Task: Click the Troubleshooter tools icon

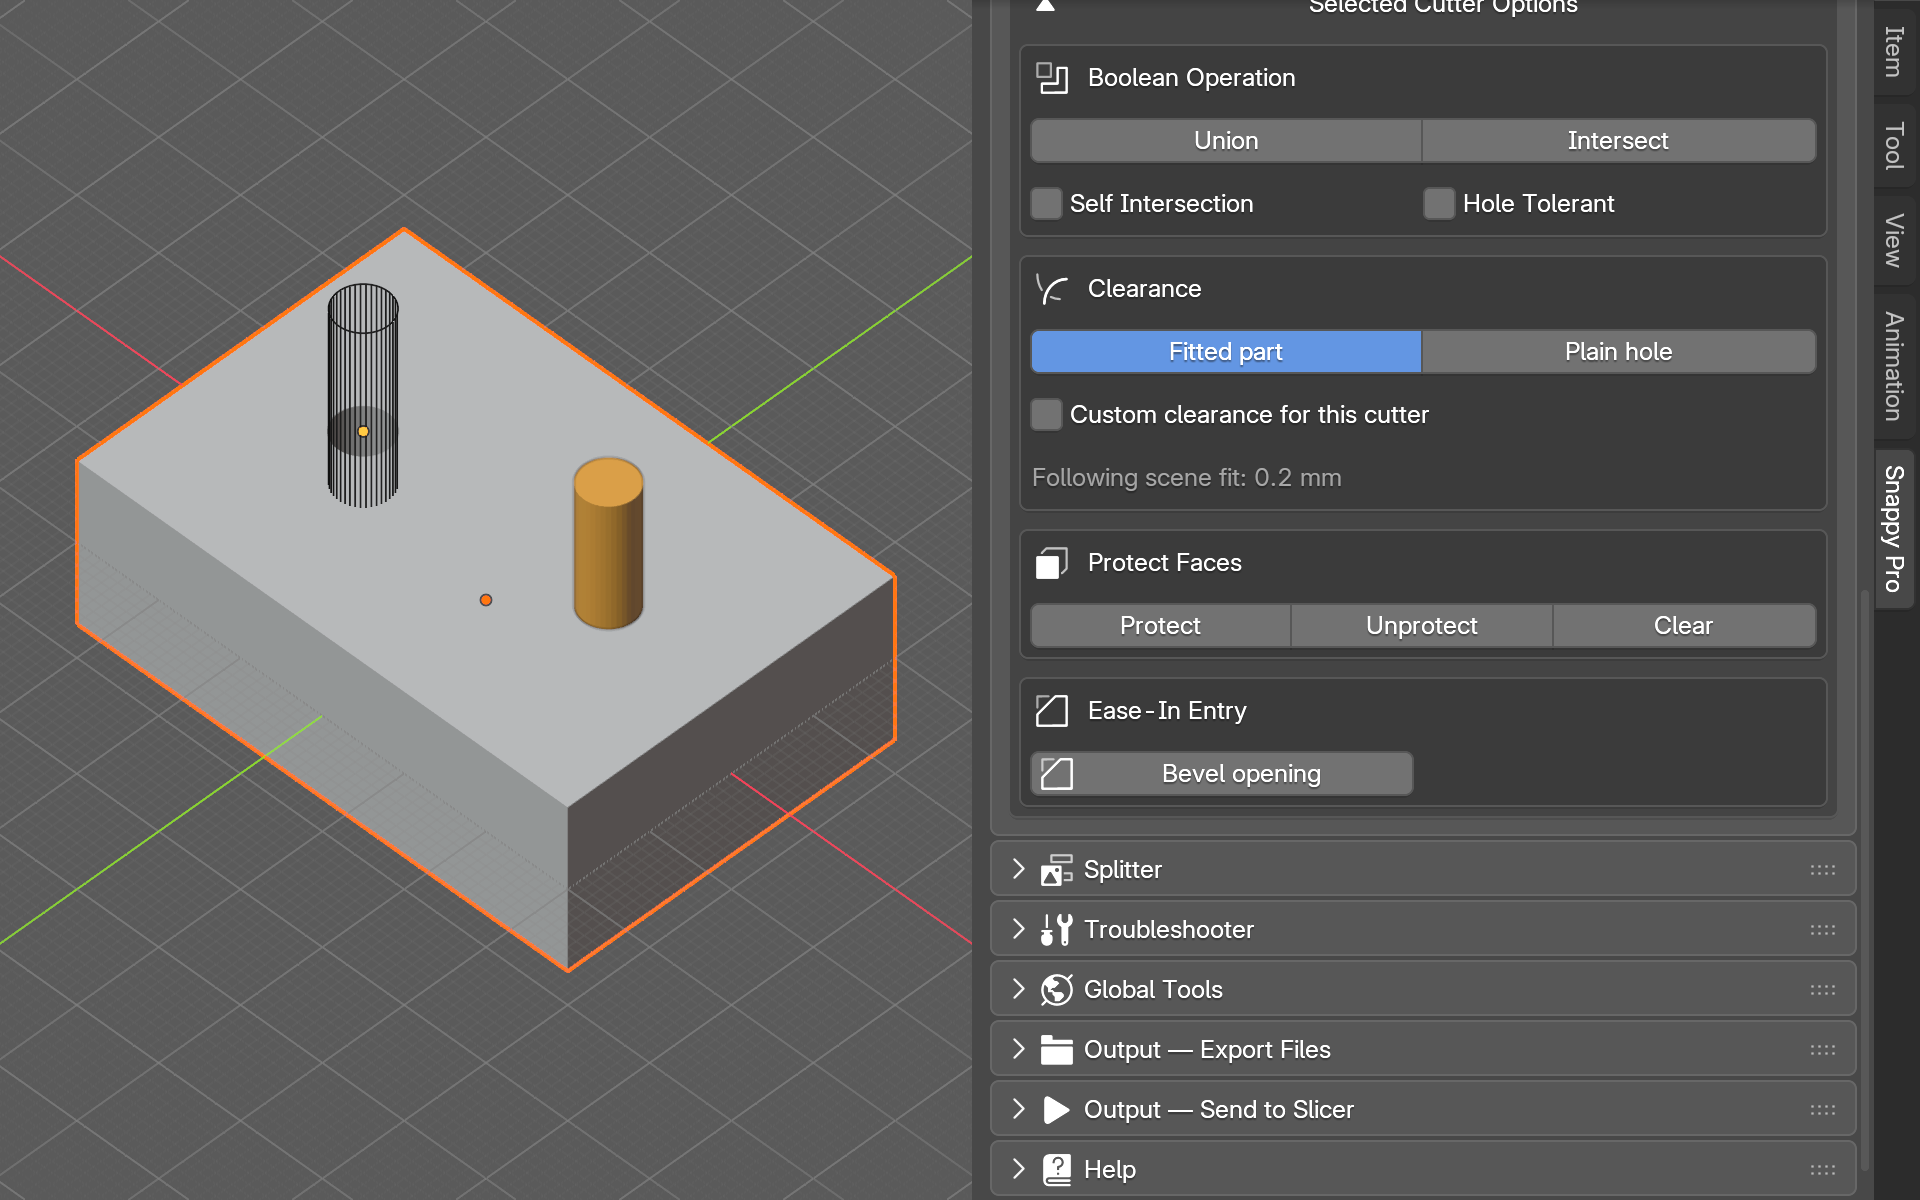Action: click(x=1056, y=930)
